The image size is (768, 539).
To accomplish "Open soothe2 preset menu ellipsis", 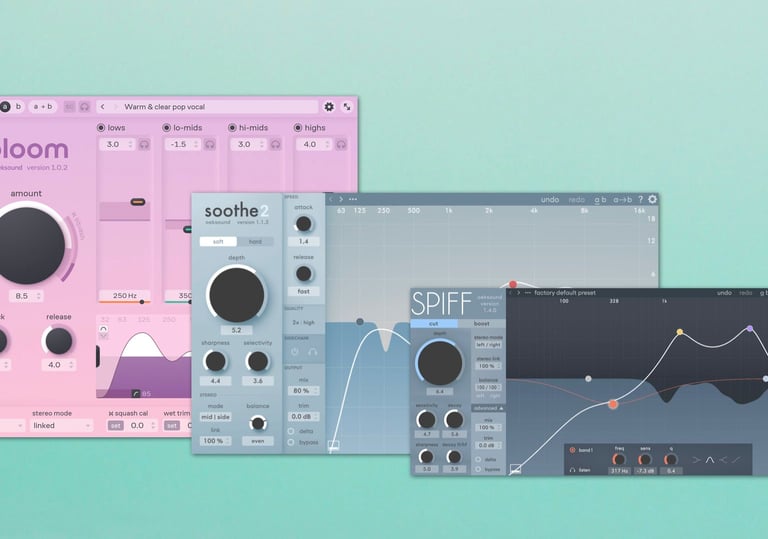I will (353, 199).
